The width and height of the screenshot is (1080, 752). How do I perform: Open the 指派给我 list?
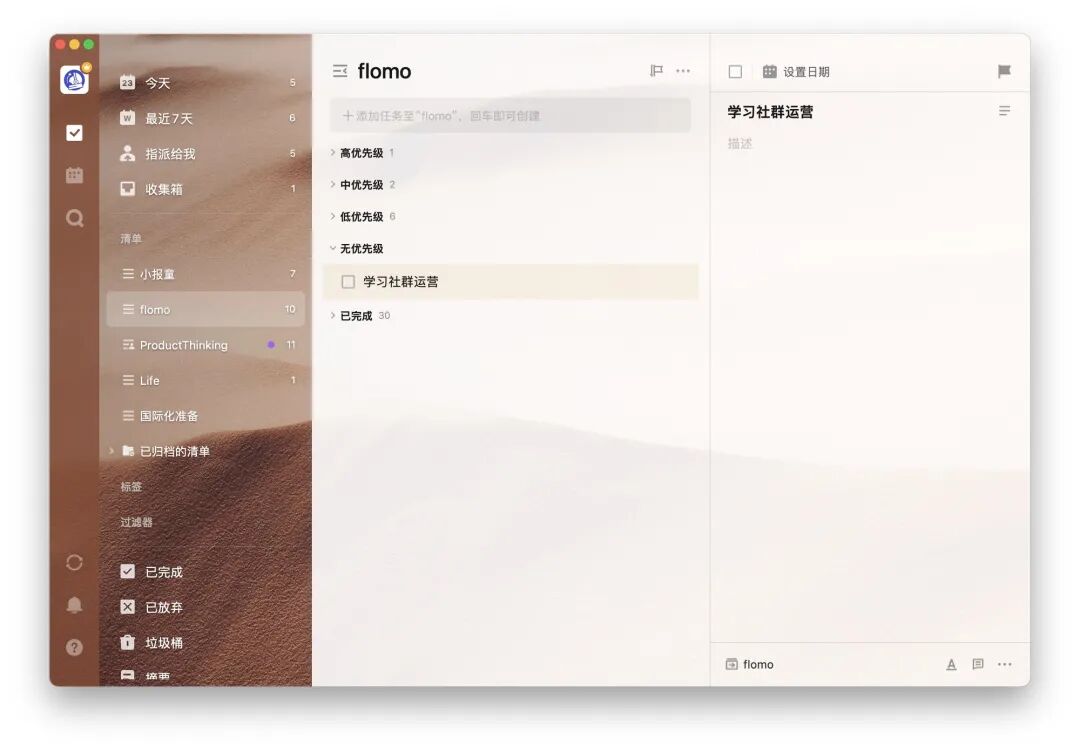pyautogui.click(x=206, y=154)
